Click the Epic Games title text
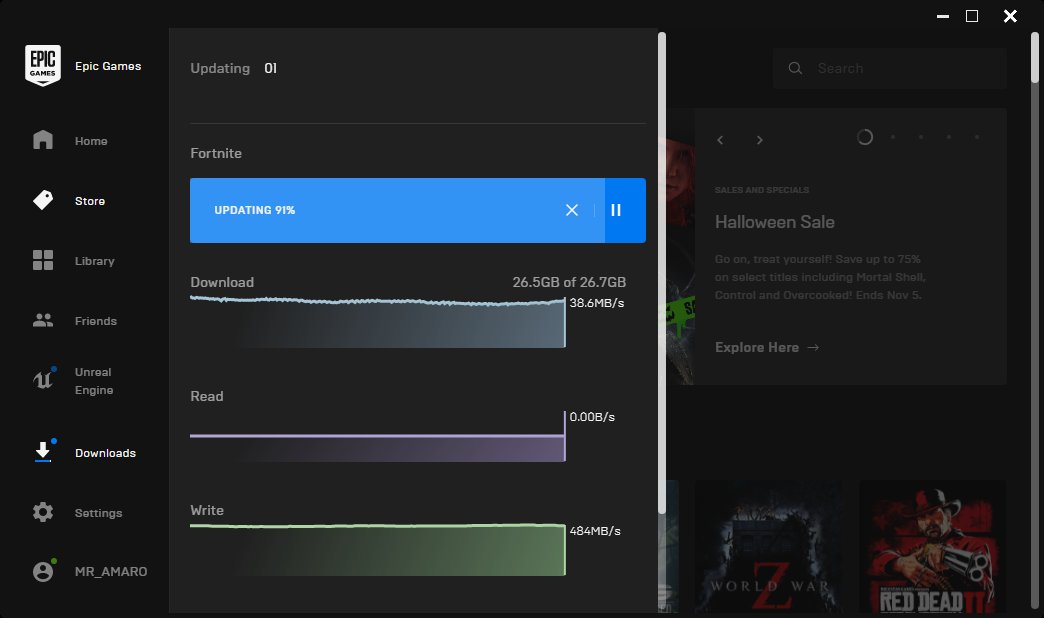 [108, 66]
